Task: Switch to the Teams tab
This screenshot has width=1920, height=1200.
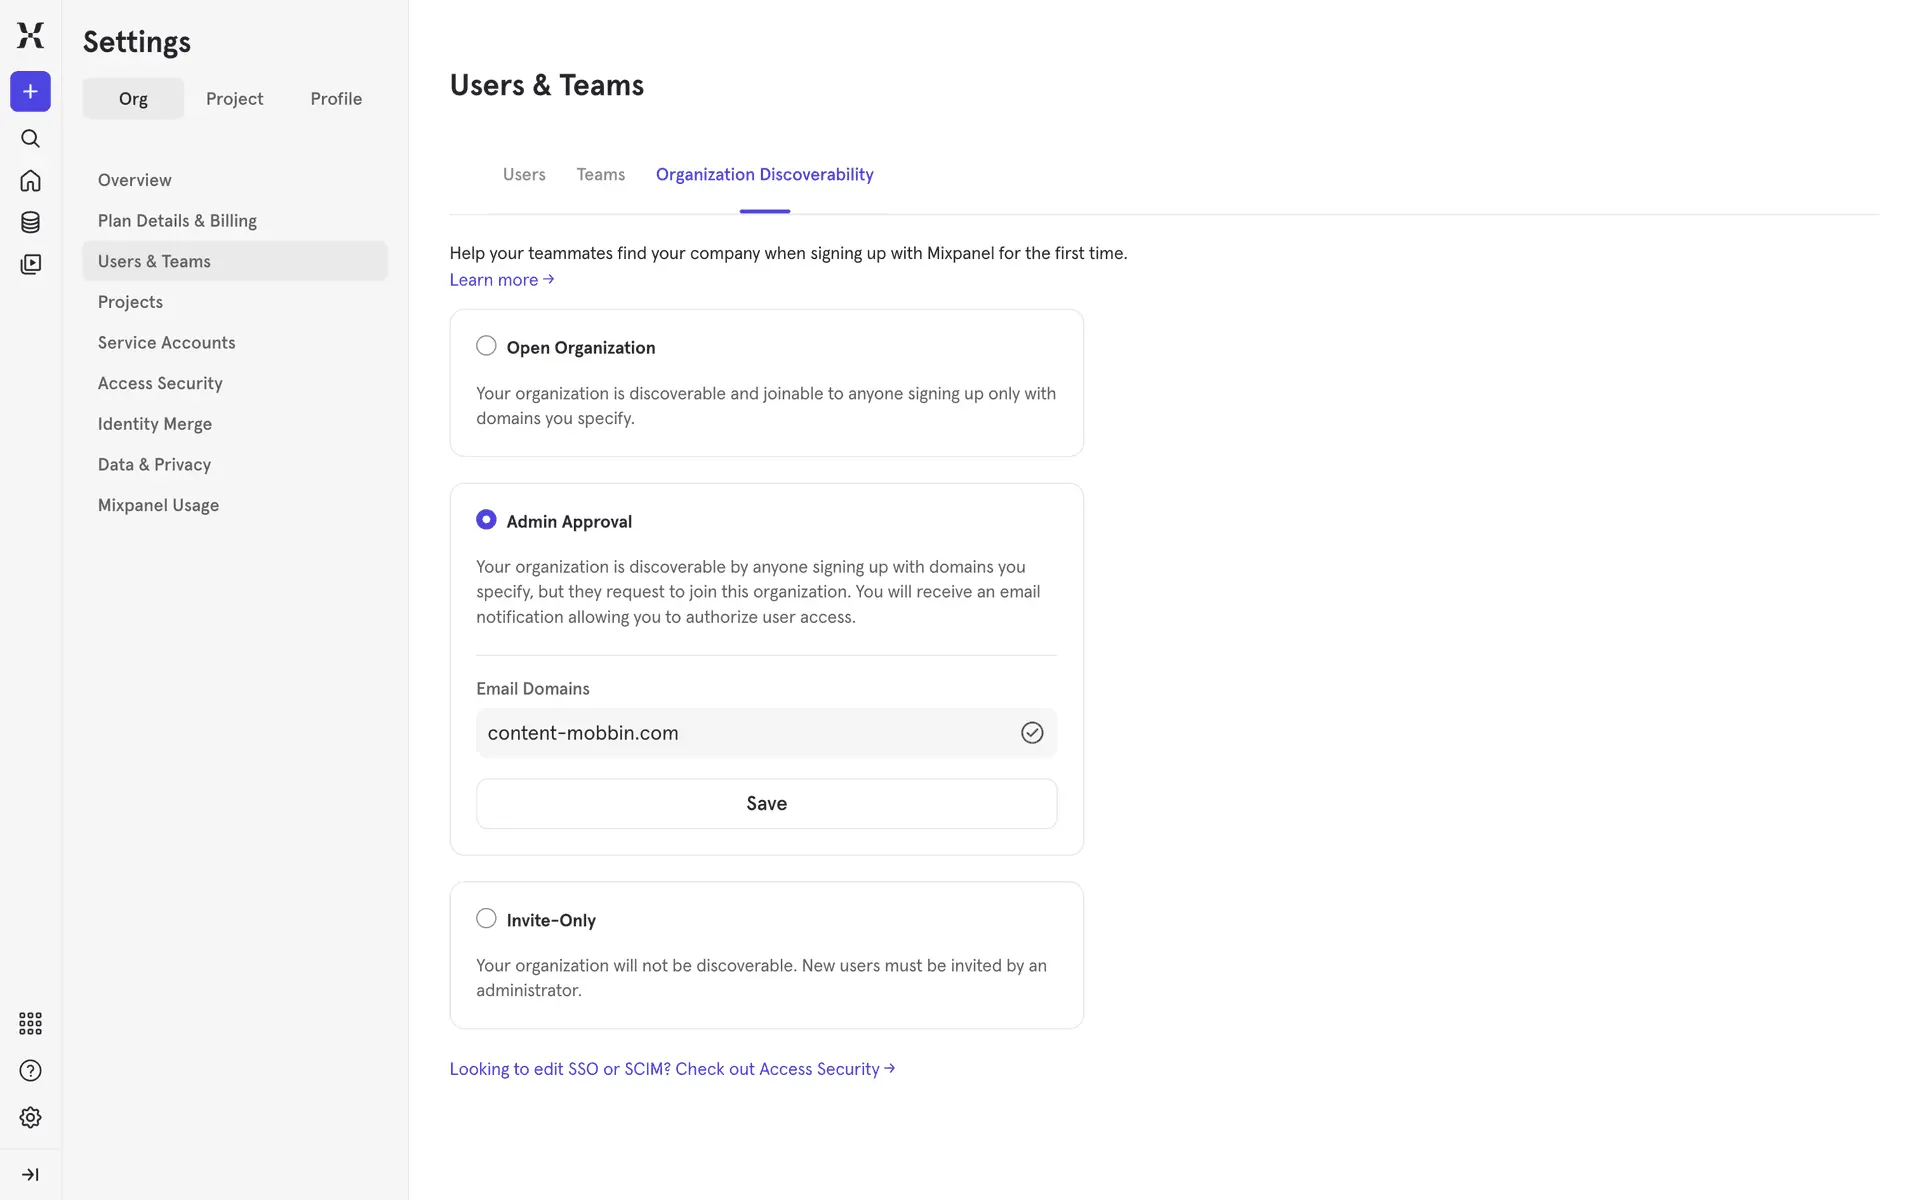Action: tap(600, 174)
